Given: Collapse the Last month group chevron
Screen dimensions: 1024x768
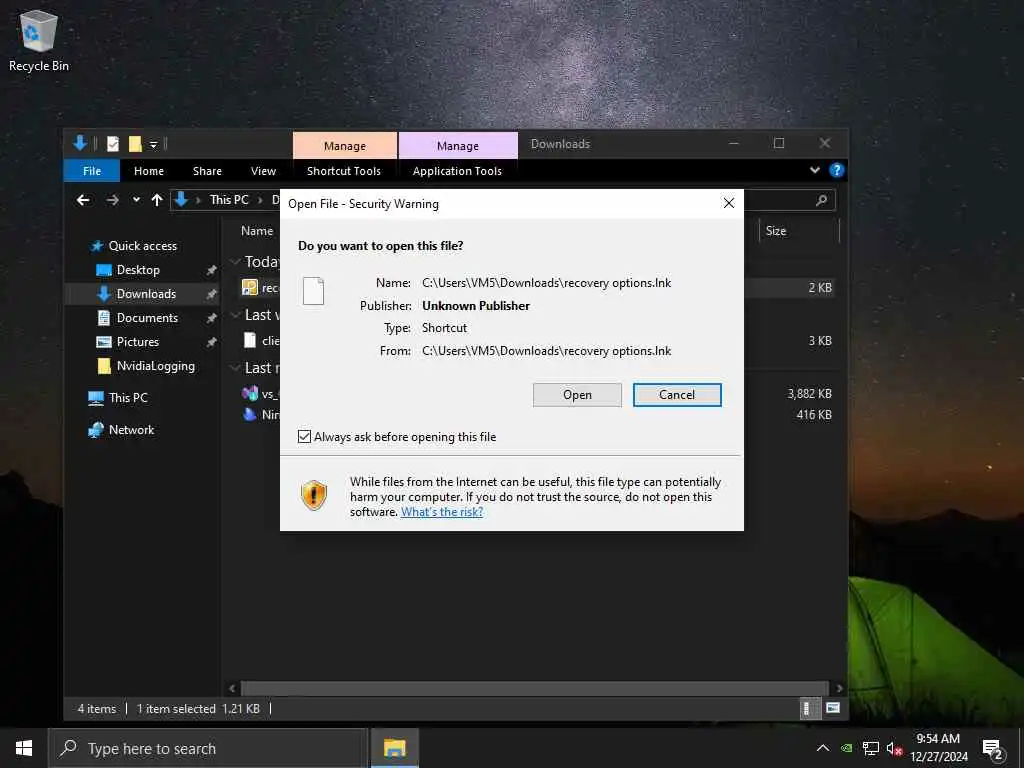Looking at the screenshot, I should pyautogui.click(x=235, y=368).
